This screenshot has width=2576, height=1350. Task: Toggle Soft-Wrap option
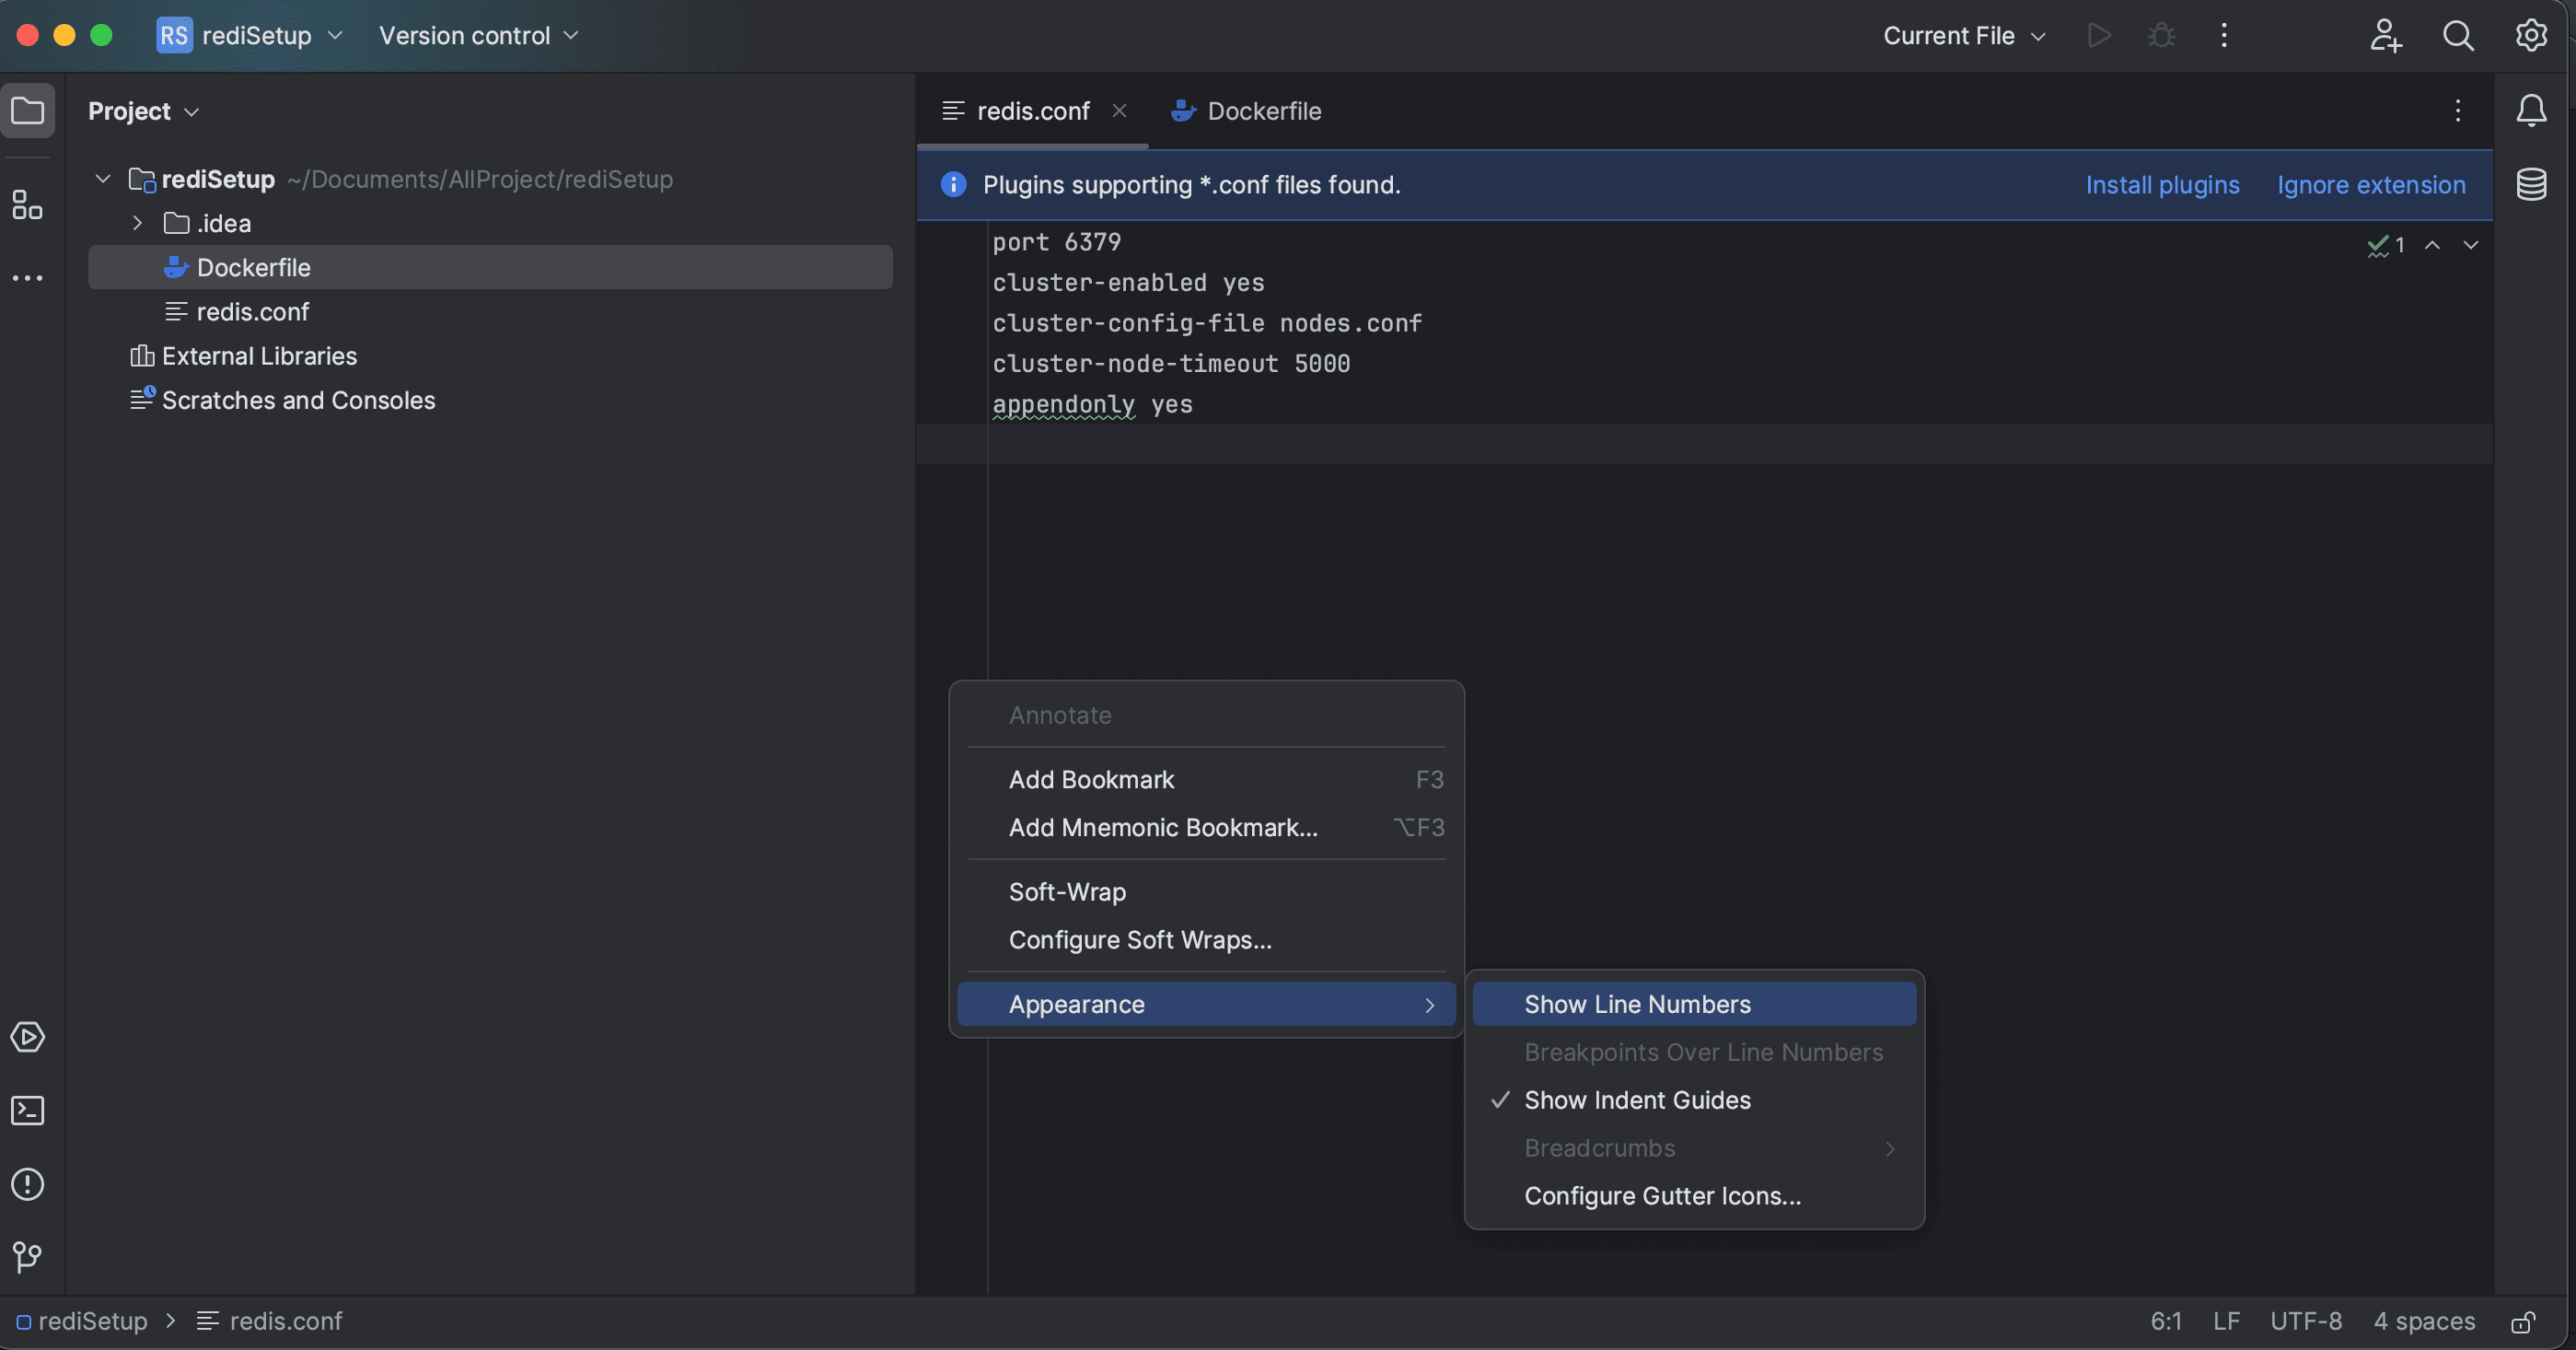(1206, 892)
